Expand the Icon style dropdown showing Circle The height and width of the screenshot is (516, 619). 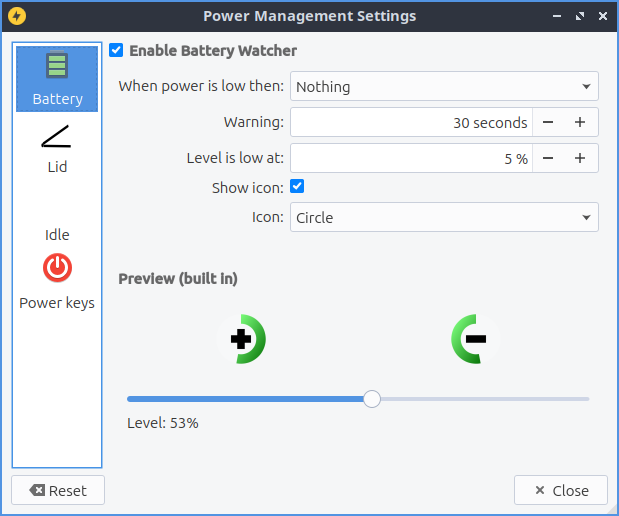click(x=444, y=218)
